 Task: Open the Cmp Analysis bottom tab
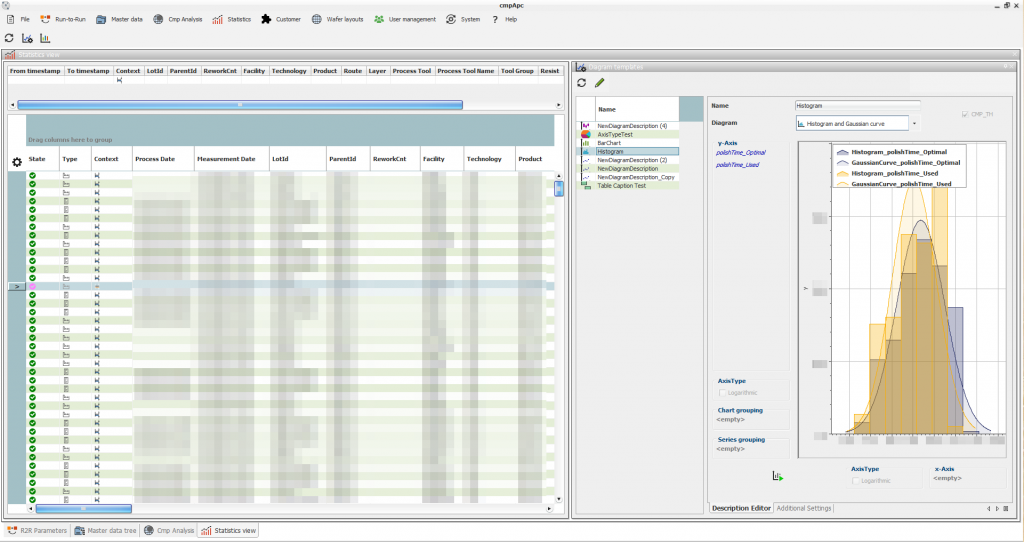[169, 530]
